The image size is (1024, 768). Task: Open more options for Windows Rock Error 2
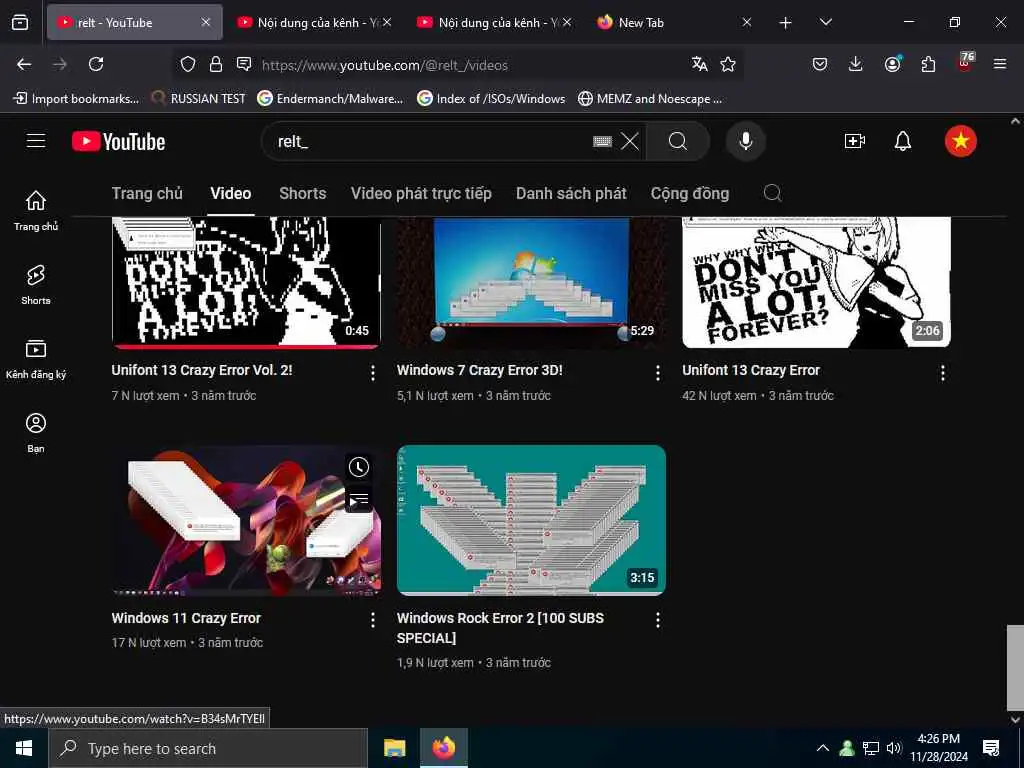(x=658, y=620)
